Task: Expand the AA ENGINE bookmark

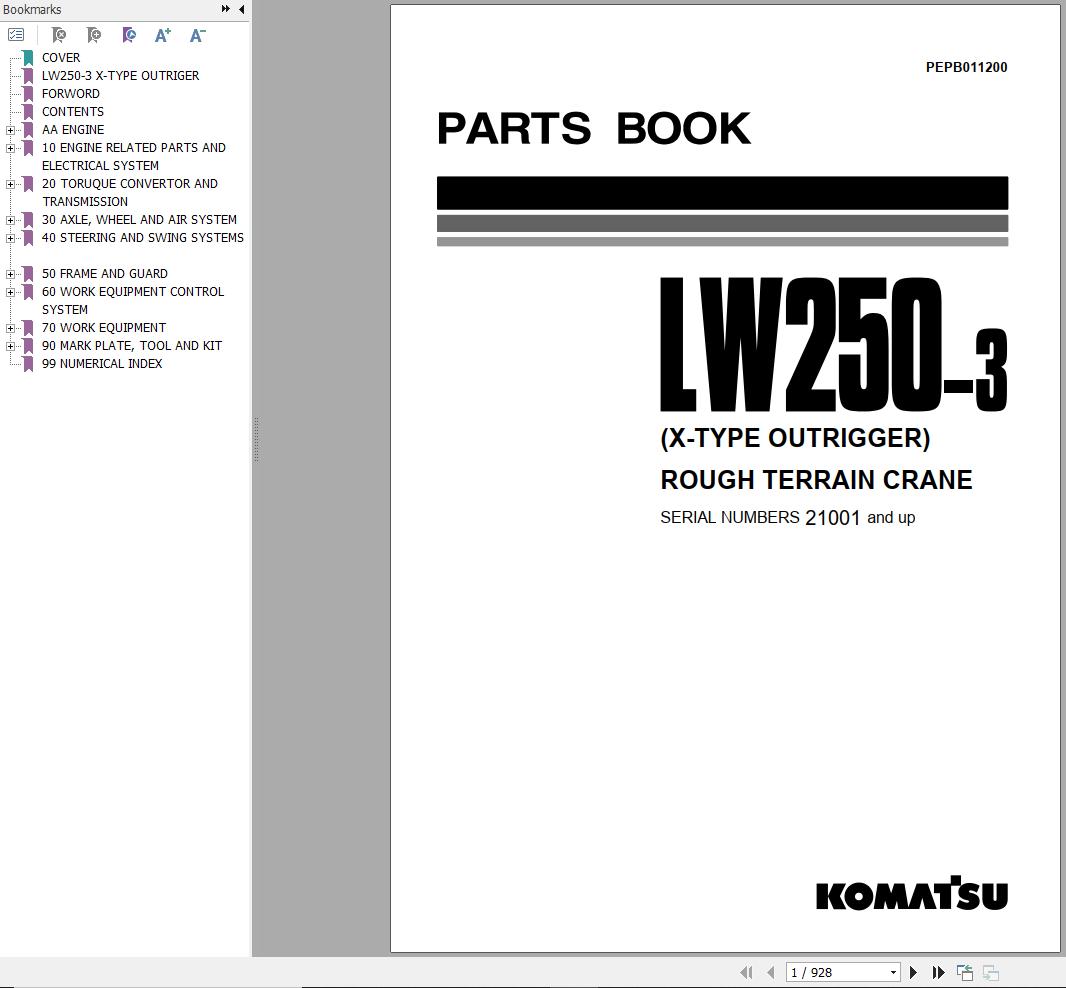Action: pyautogui.click(x=10, y=130)
